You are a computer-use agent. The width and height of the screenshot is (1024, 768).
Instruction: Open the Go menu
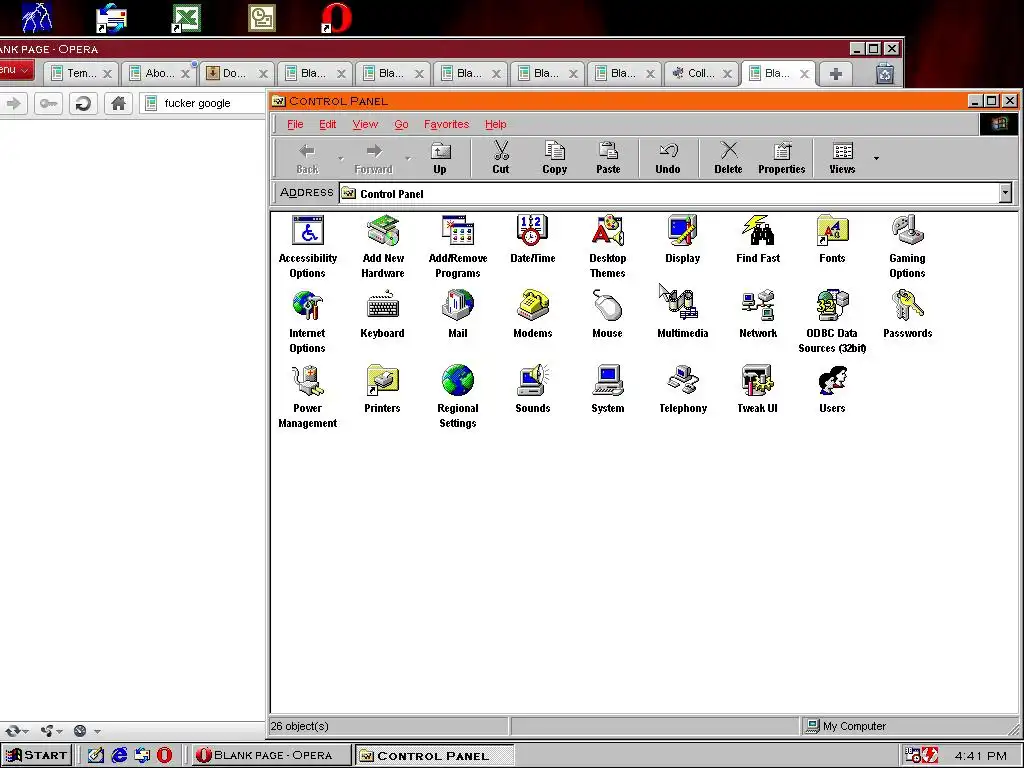pos(401,124)
